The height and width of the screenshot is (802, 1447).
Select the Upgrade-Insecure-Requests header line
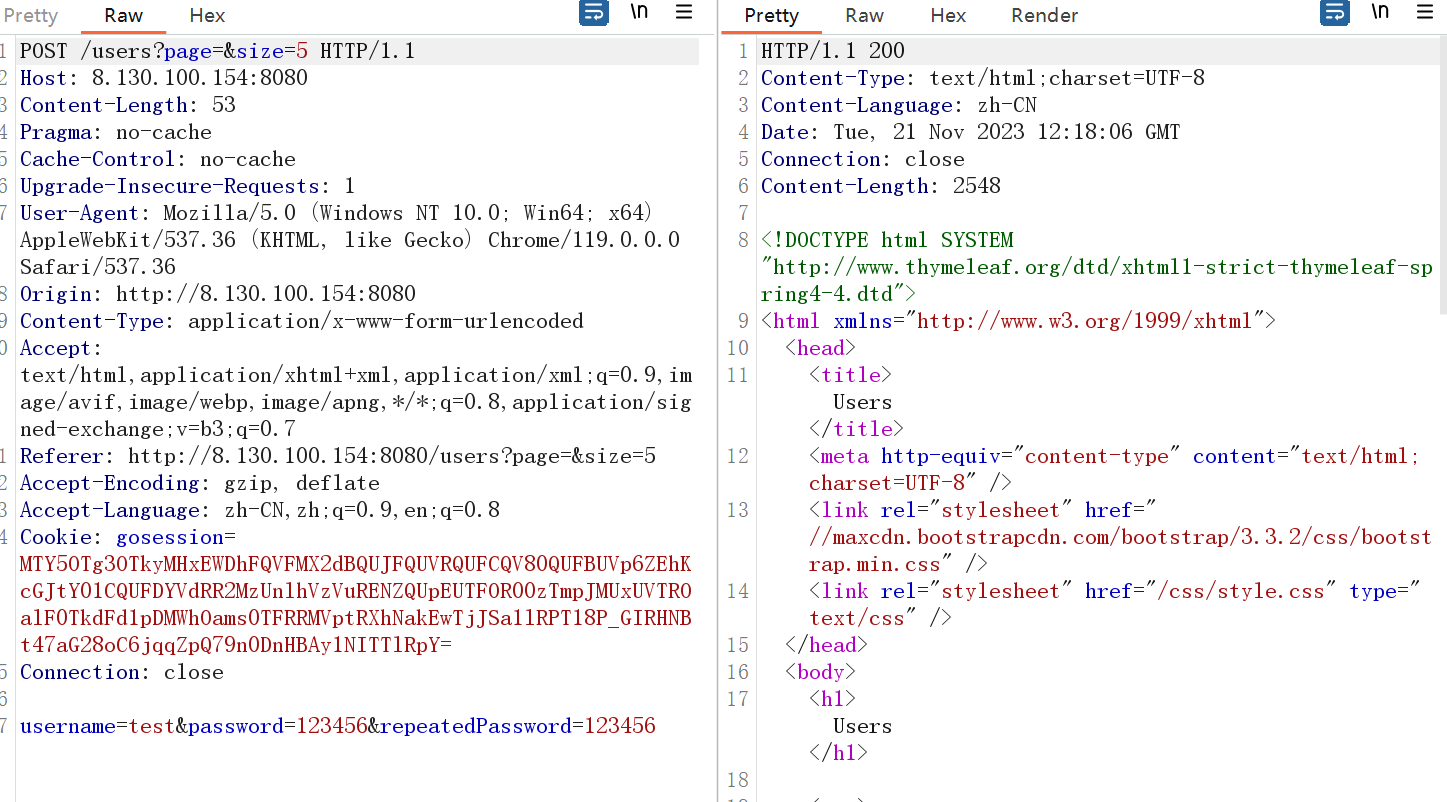(x=188, y=186)
